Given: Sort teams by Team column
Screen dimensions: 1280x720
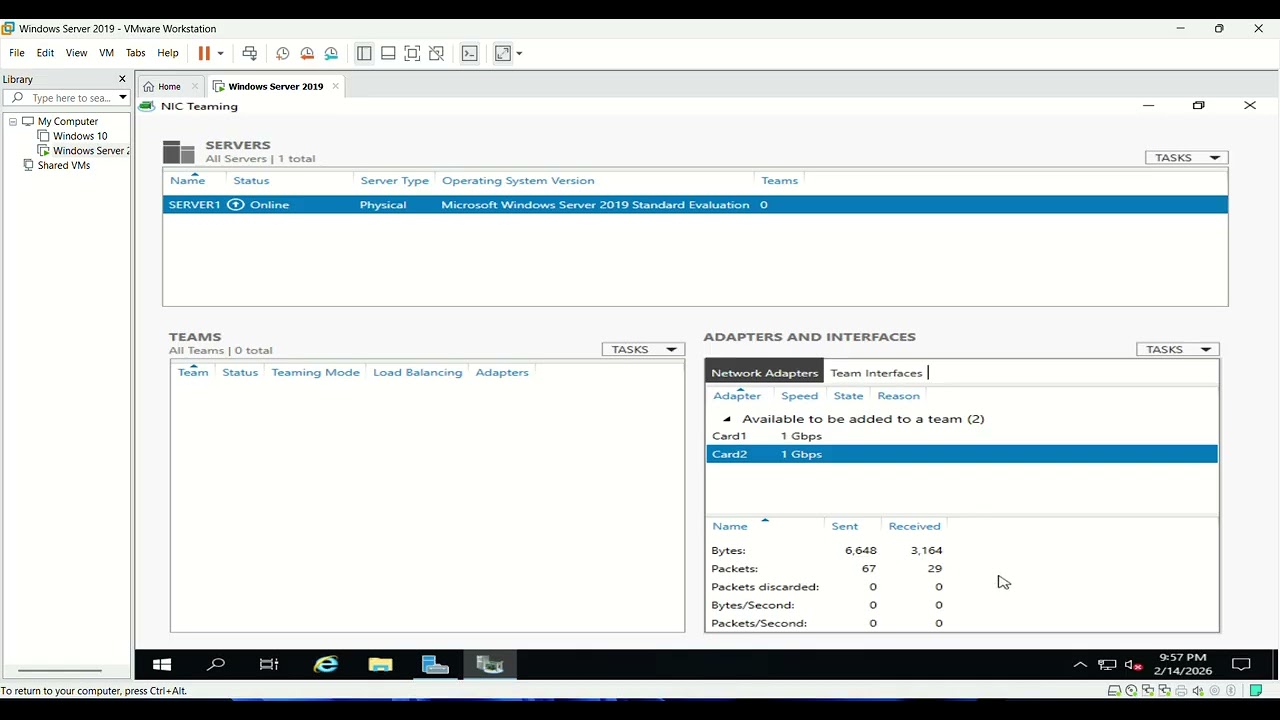Looking at the screenshot, I should (193, 372).
